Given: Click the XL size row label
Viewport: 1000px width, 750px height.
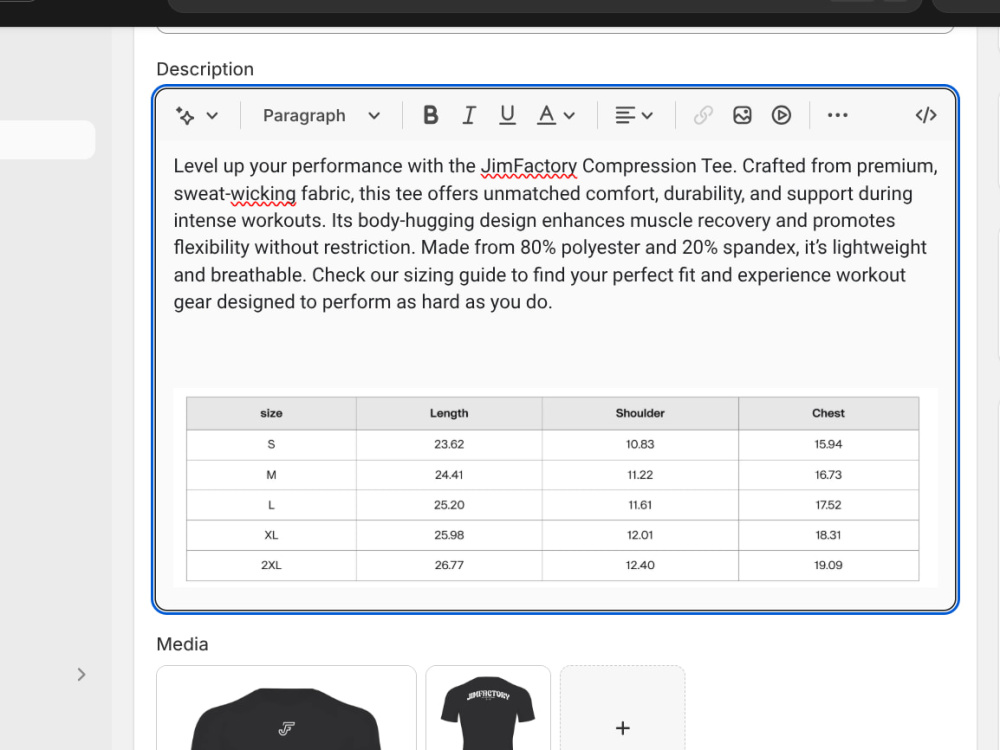Looking at the screenshot, I should 271,535.
